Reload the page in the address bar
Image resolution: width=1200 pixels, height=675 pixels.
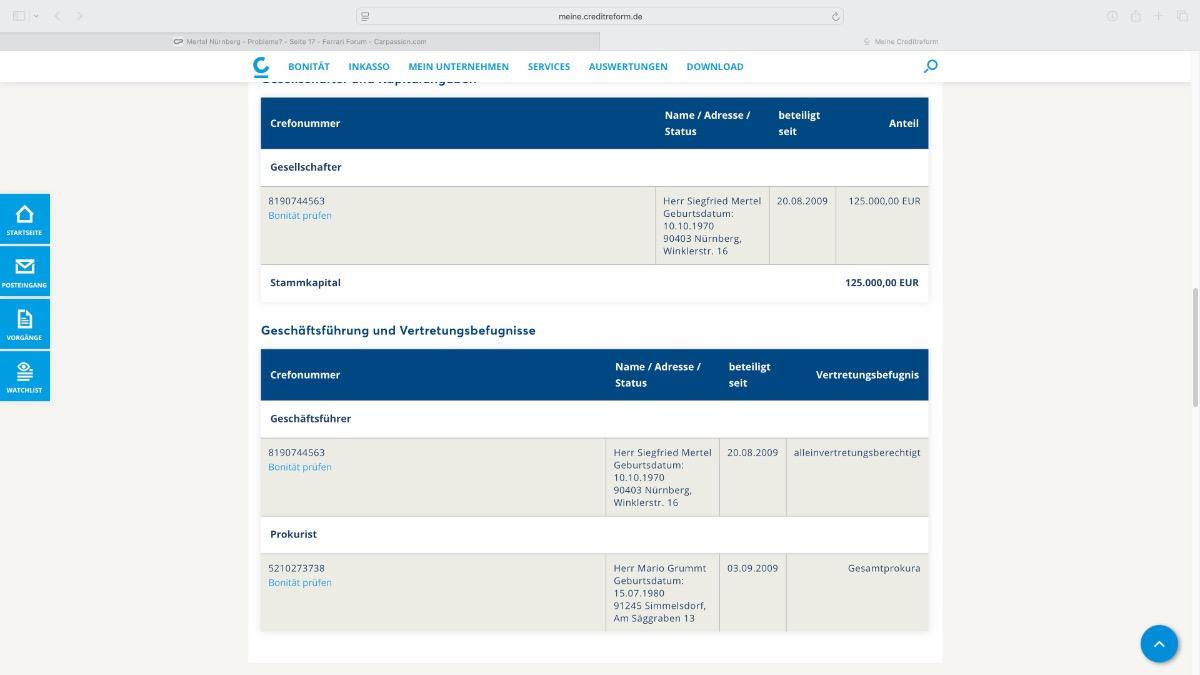tap(835, 16)
